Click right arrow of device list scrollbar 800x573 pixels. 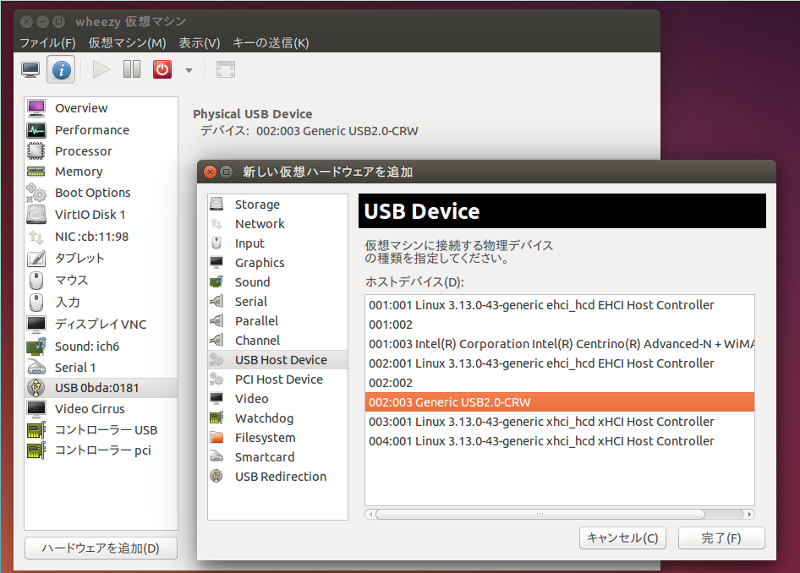click(749, 514)
